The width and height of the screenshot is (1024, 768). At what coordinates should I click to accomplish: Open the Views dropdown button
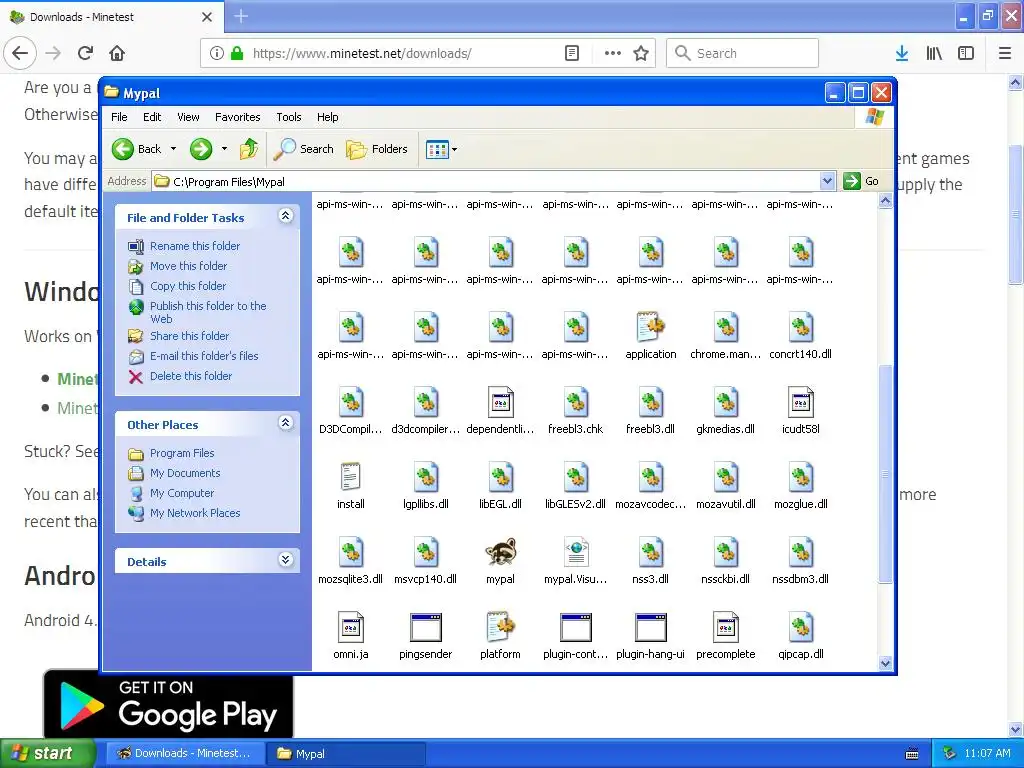coord(441,150)
